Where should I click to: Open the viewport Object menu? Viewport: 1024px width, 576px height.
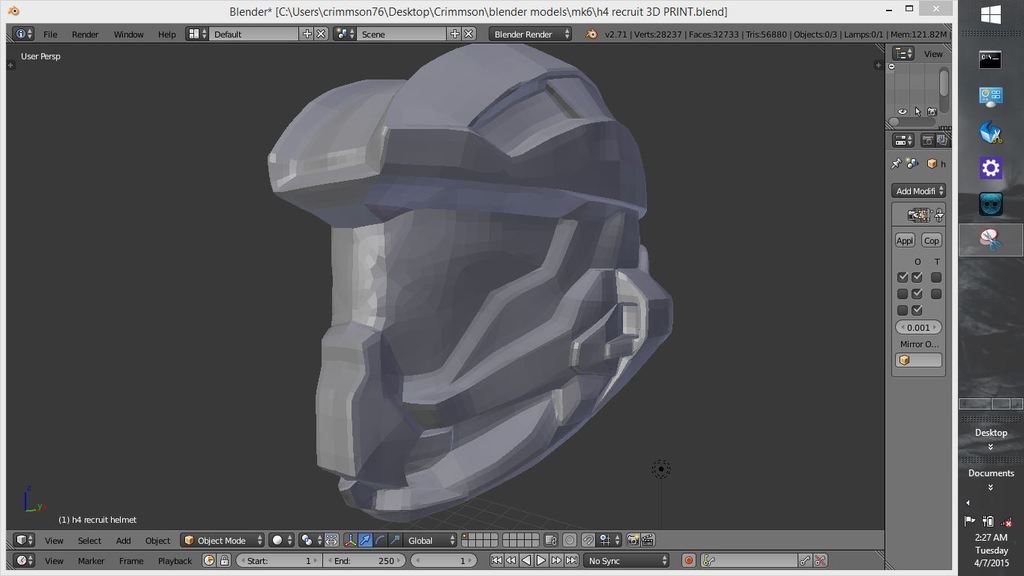(x=157, y=540)
